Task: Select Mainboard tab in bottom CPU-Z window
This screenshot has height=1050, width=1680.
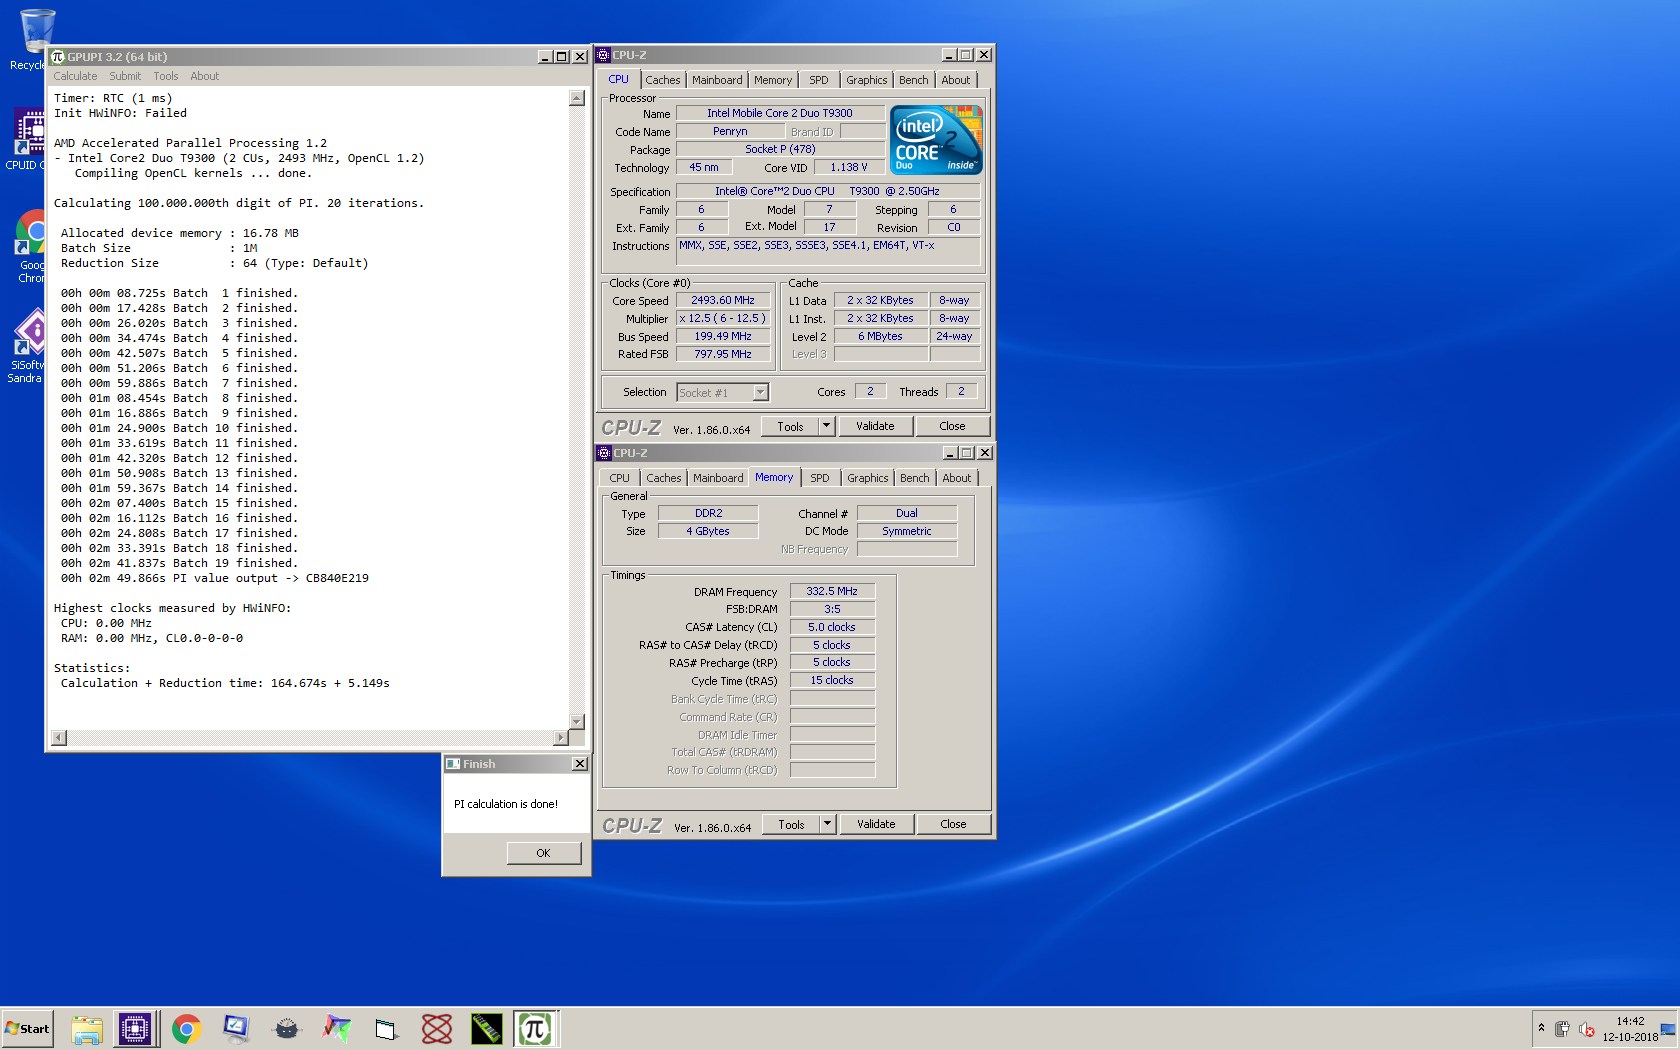Action: 718,478
